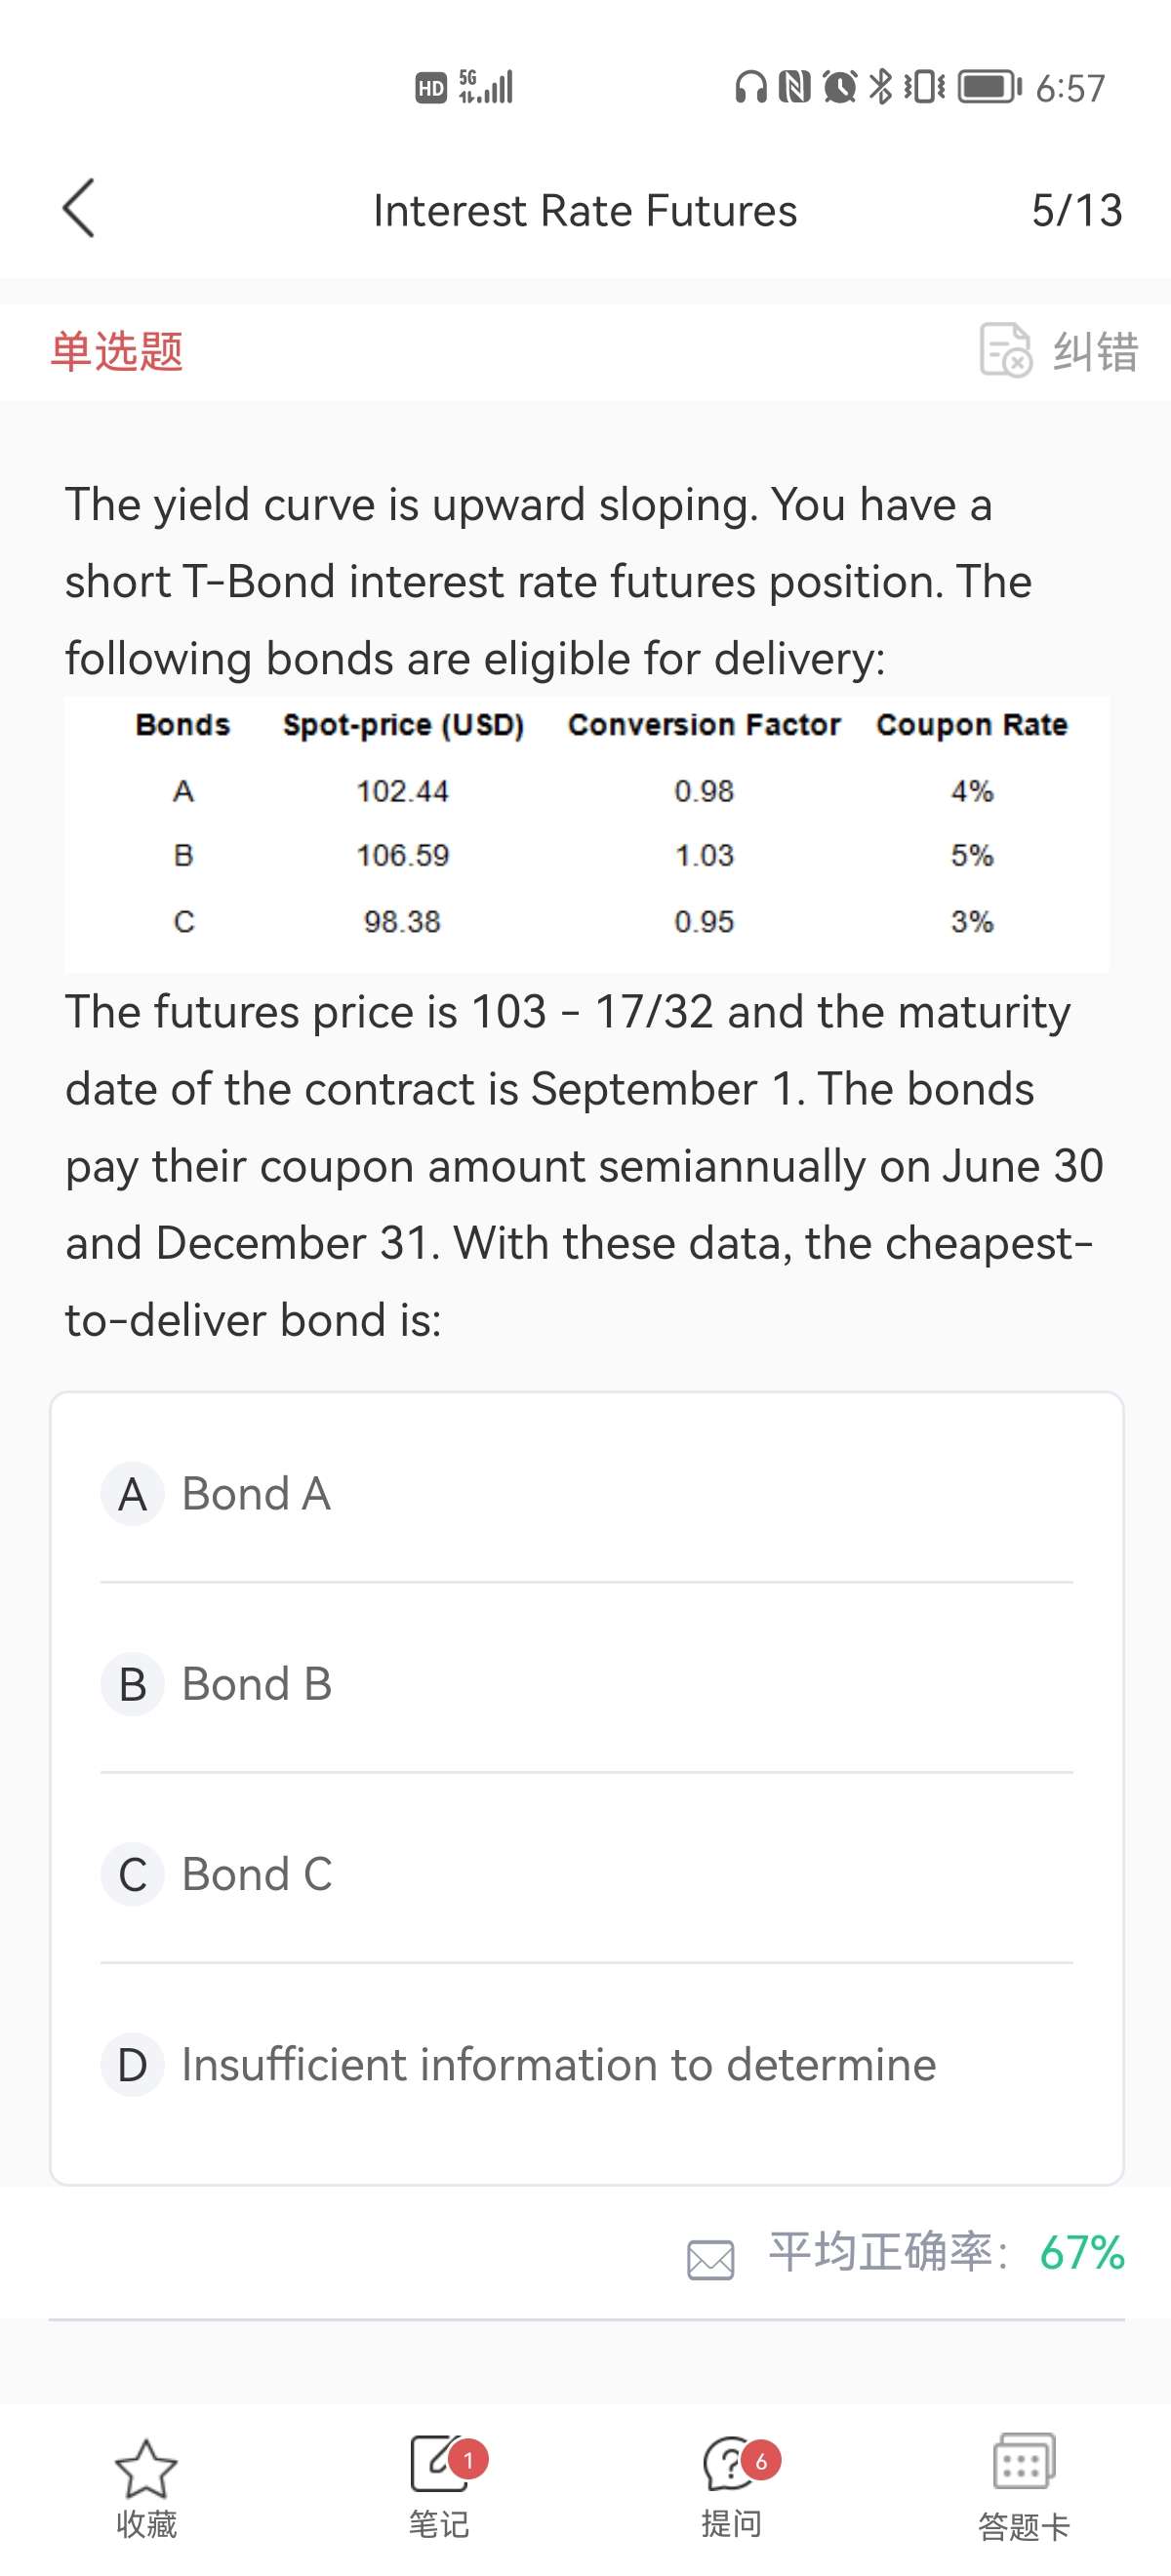Favorite question with star icon
This screenshot has width=1171, height=2576.
tap(146, 2470)
